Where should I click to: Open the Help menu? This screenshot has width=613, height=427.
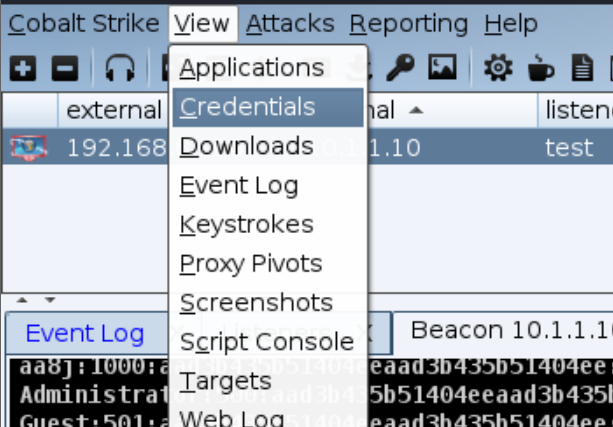511,24
